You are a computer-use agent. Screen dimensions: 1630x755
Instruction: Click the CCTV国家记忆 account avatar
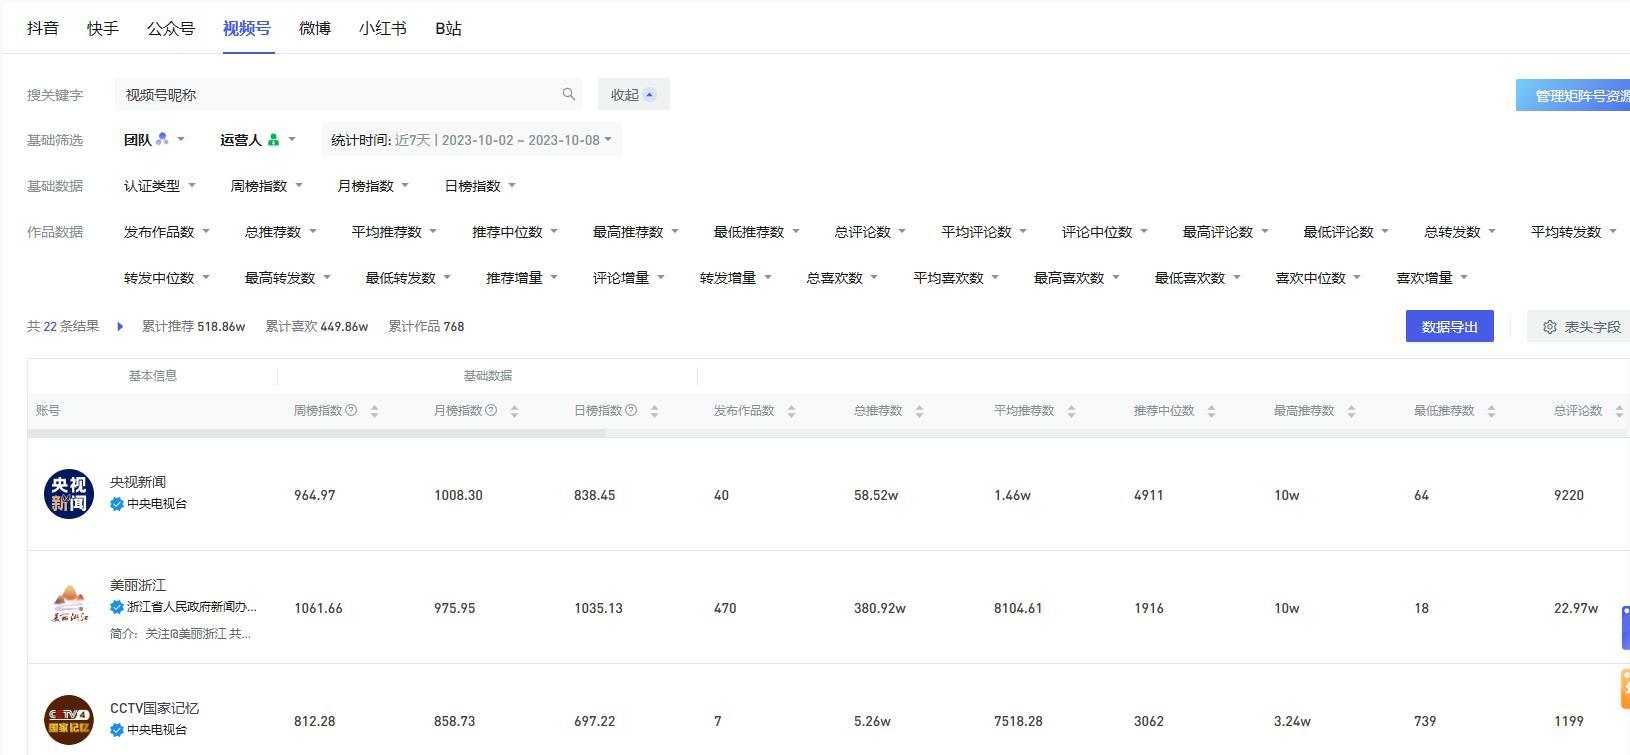point(69,720)
